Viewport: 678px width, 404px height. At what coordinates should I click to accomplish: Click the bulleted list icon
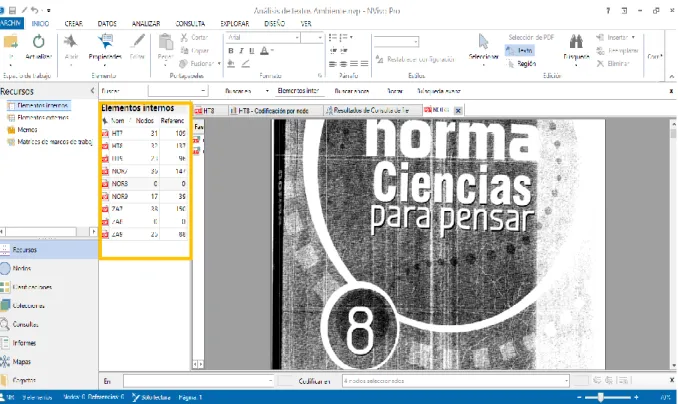pyautogui.click(x=333, y=37)
